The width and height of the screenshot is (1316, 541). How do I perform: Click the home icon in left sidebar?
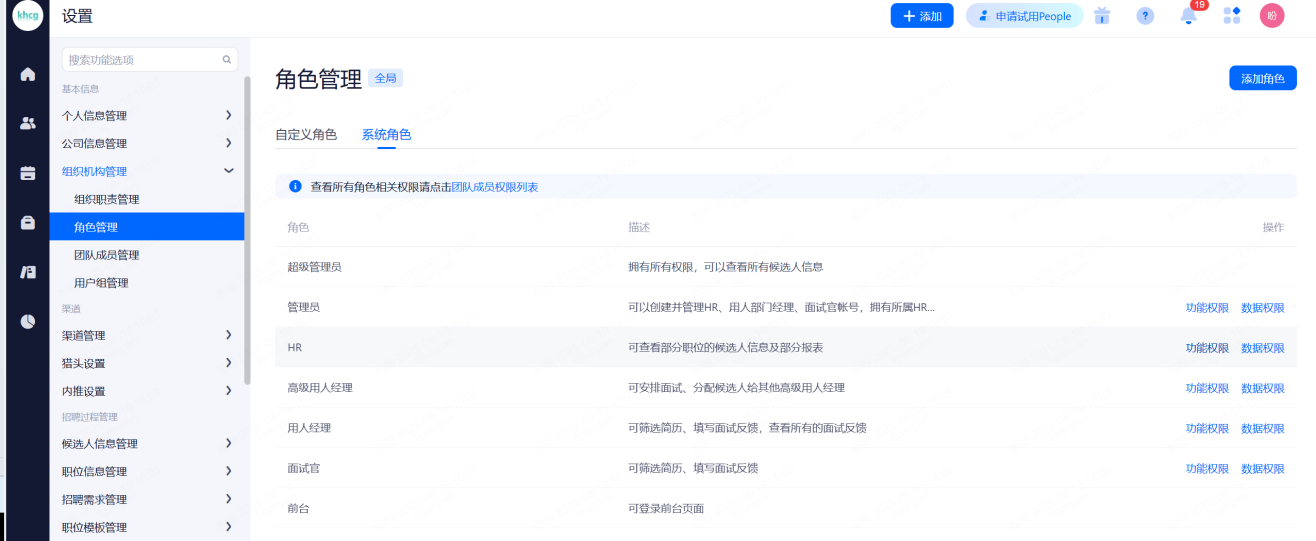28,74
